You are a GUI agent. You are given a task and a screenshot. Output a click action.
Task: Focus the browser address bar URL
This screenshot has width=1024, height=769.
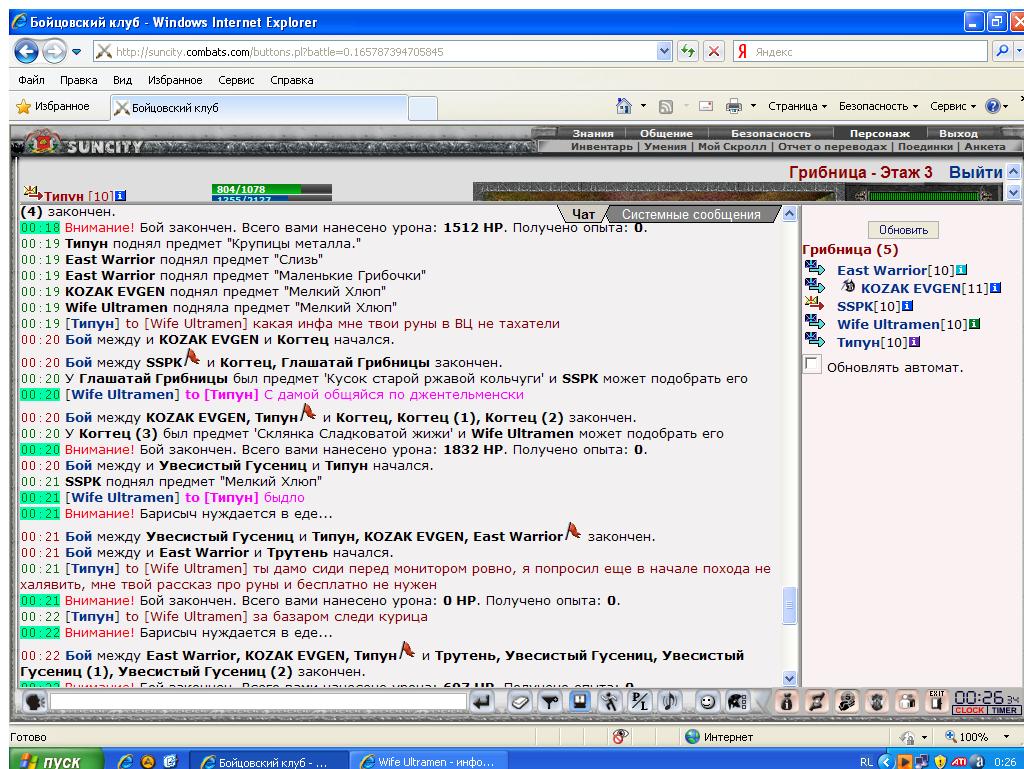coord(384,52)
